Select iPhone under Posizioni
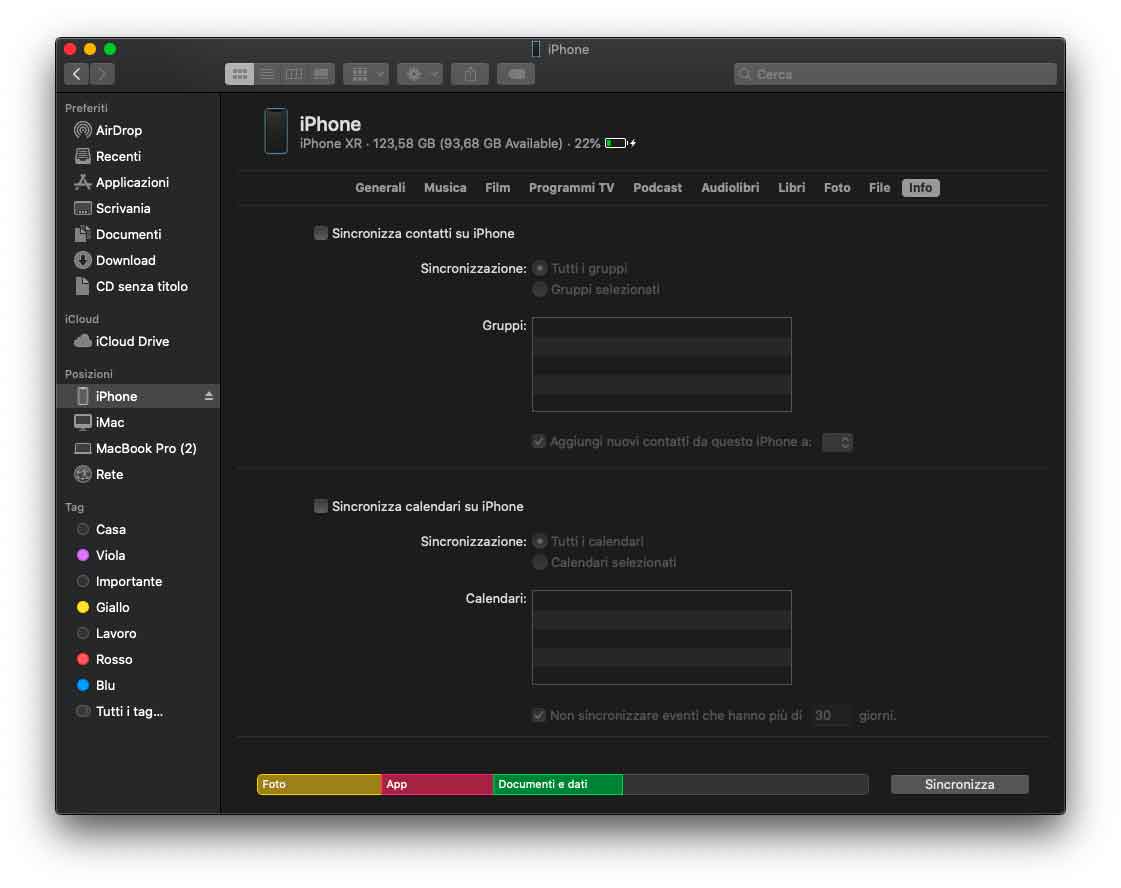Screen dimensions: 1121x888 (x=137, y=396)
